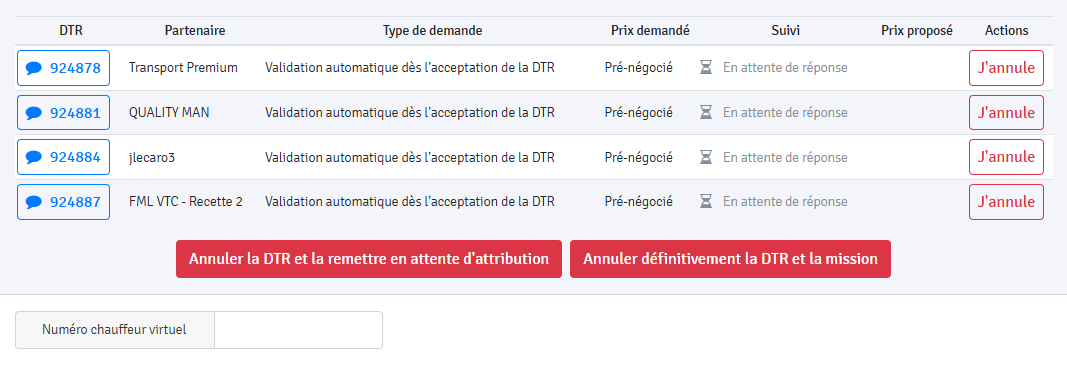Click the hourglass icon in the FML VTC row
This screenshot has height=365, width=1067.
(706, 202)
